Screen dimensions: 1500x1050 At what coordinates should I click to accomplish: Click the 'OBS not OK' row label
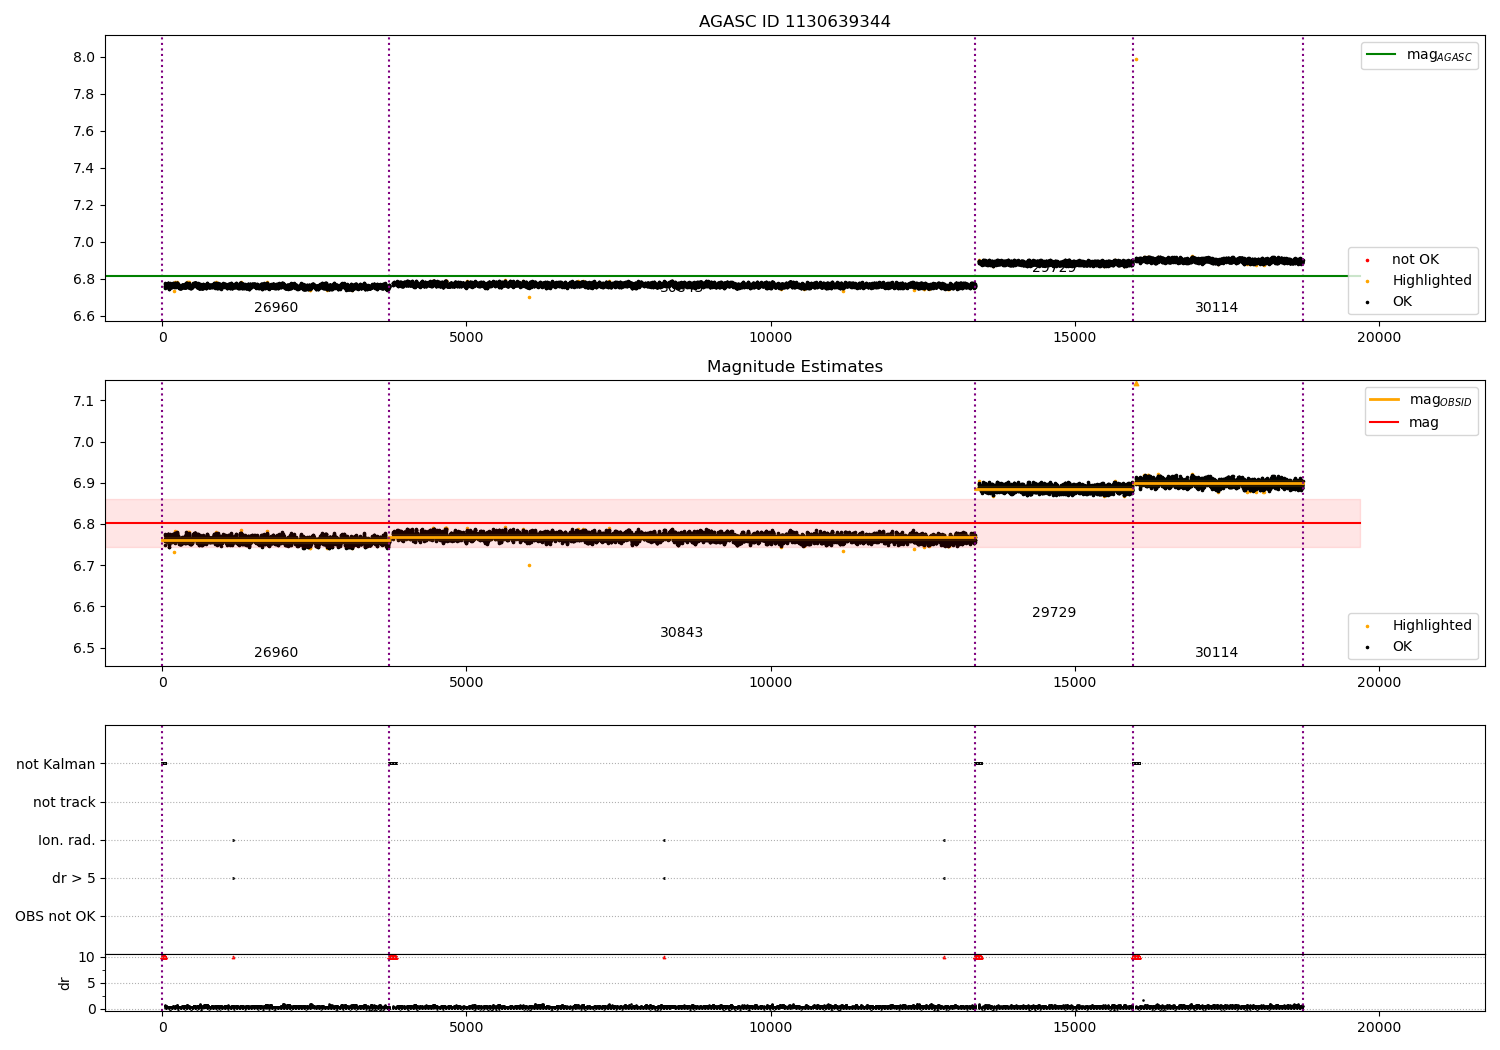click(x=56, y=917)
